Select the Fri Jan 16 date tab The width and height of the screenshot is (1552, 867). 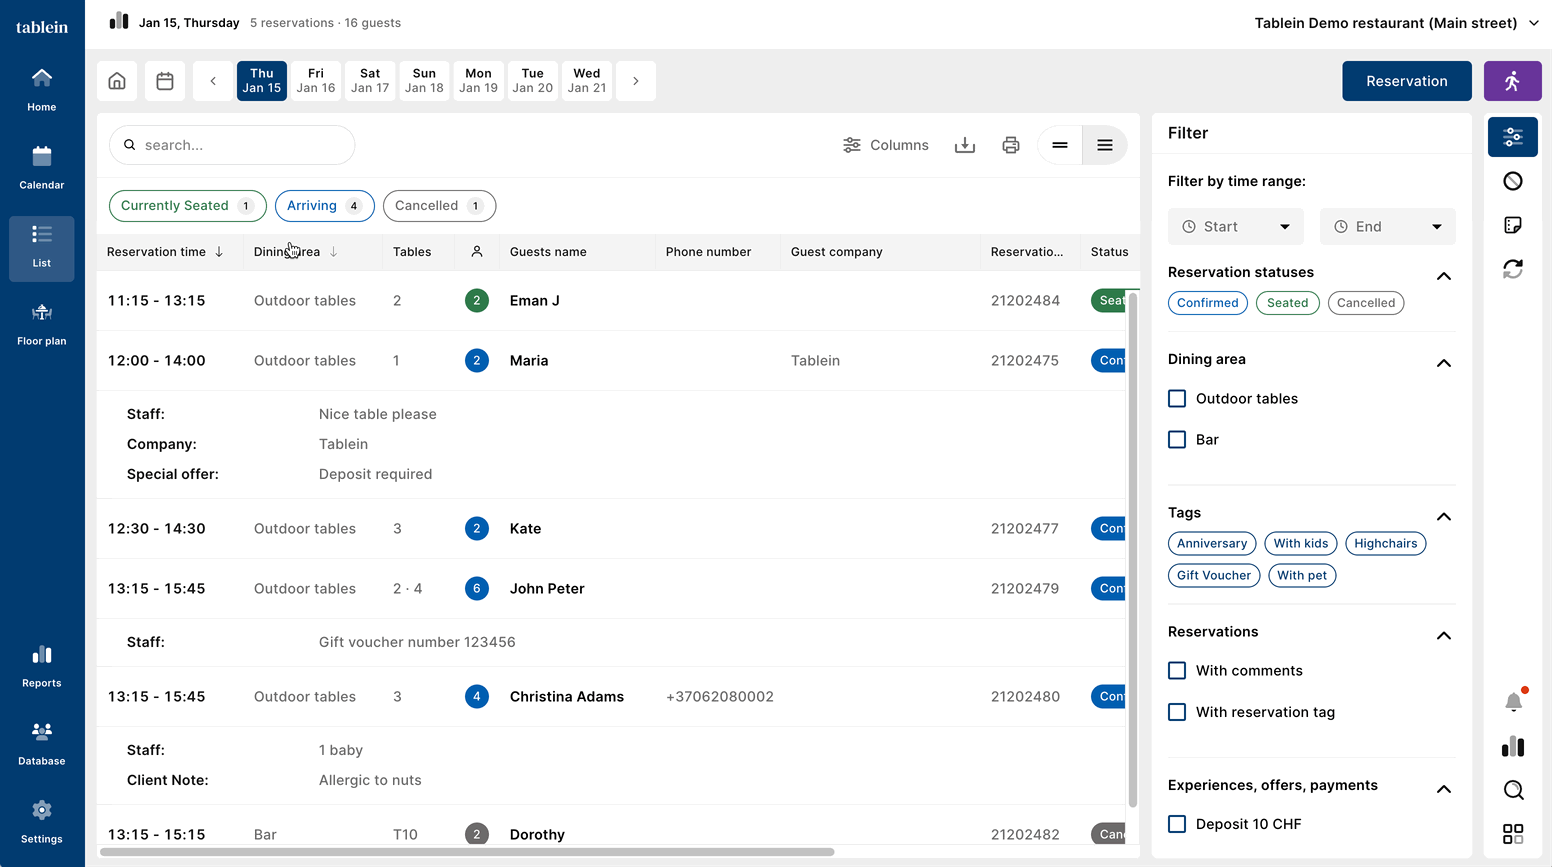(x=316, y=81)
